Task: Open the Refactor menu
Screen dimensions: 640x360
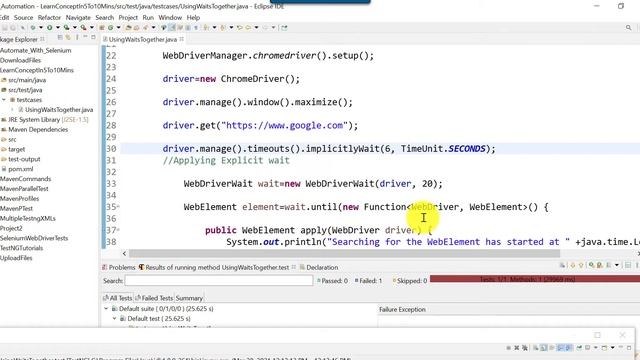Action: pos(49,18)
